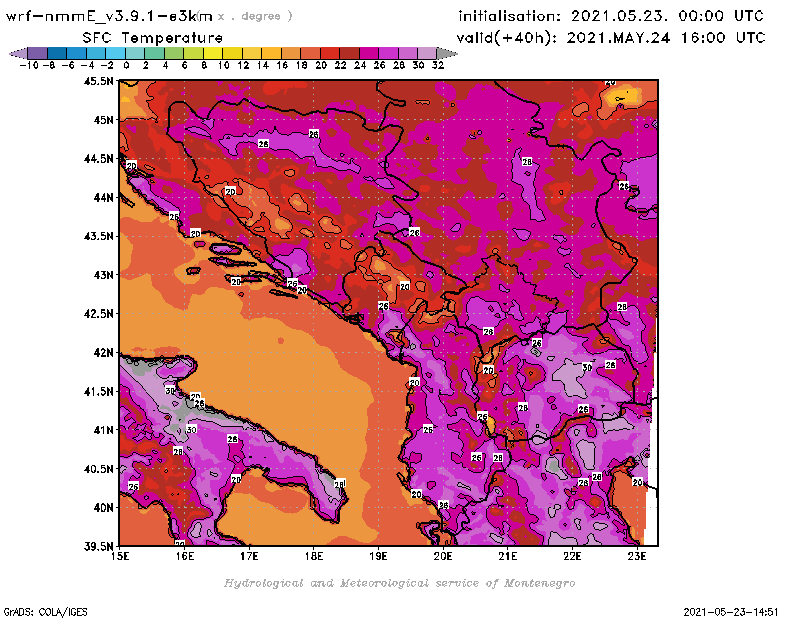The image size is (800, 618).
Task: Click the 'SFC Temperature' heading
Action: 153,38
